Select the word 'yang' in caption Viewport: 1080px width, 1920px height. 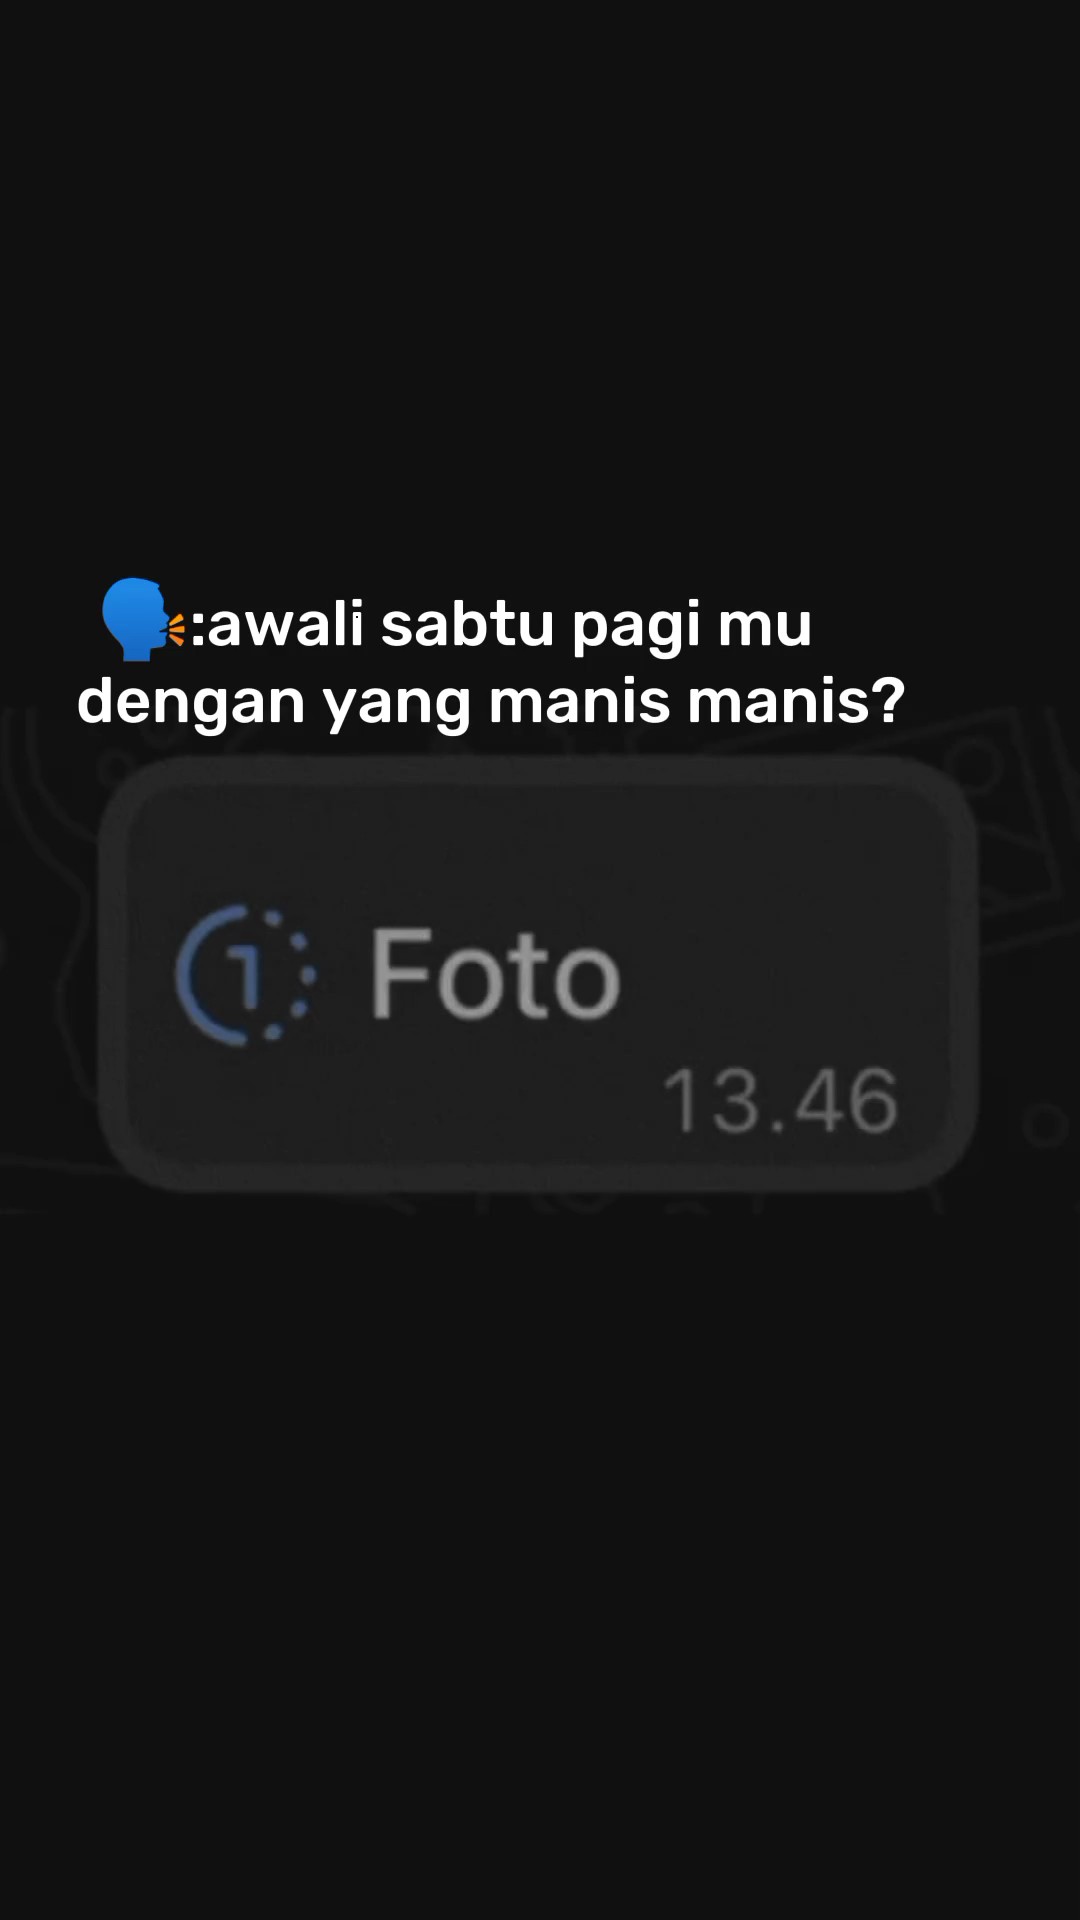coord(397,708)
